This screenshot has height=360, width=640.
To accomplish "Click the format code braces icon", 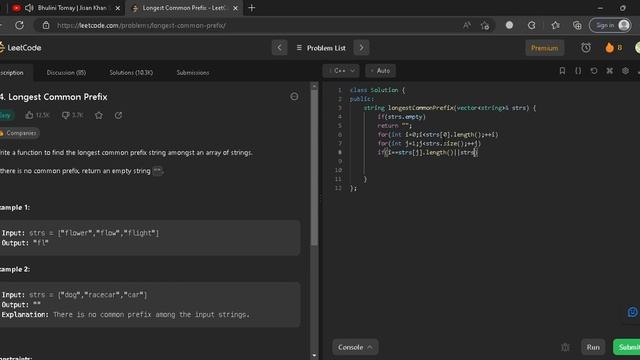I will [578, 71].
